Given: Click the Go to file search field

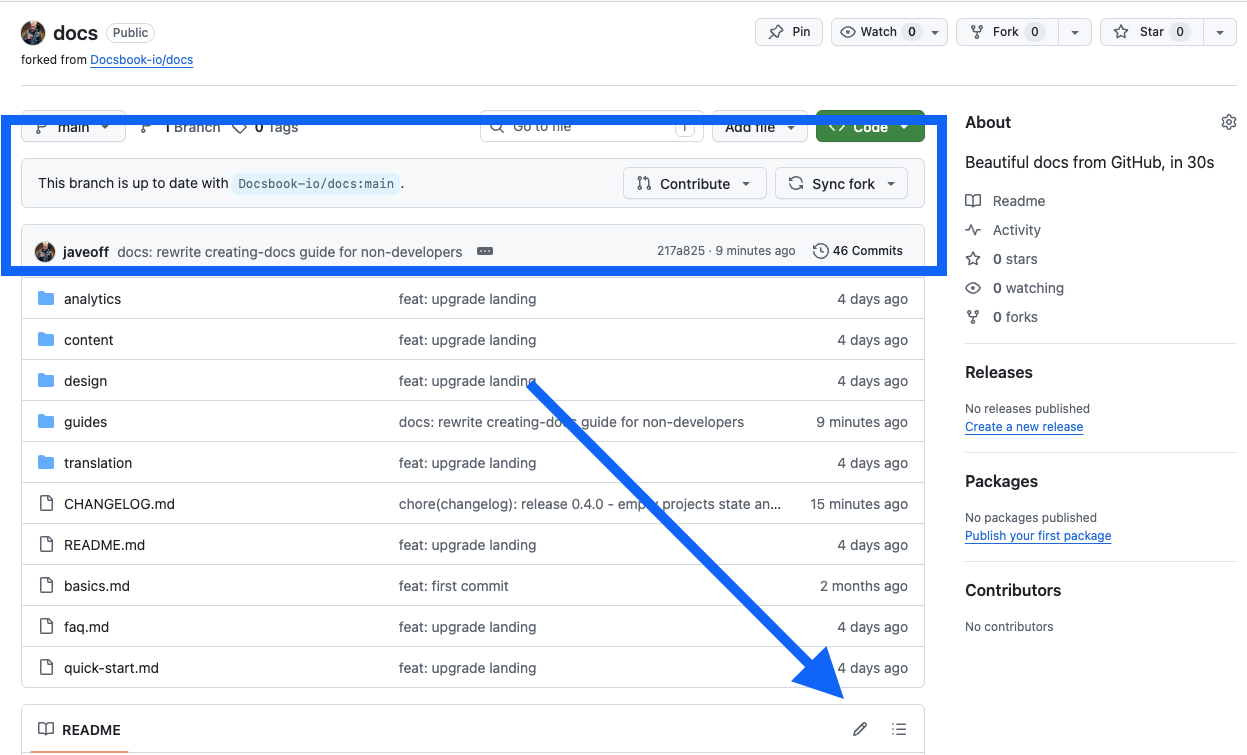Looking at the screenshot, I should click(x=592, y=127).
